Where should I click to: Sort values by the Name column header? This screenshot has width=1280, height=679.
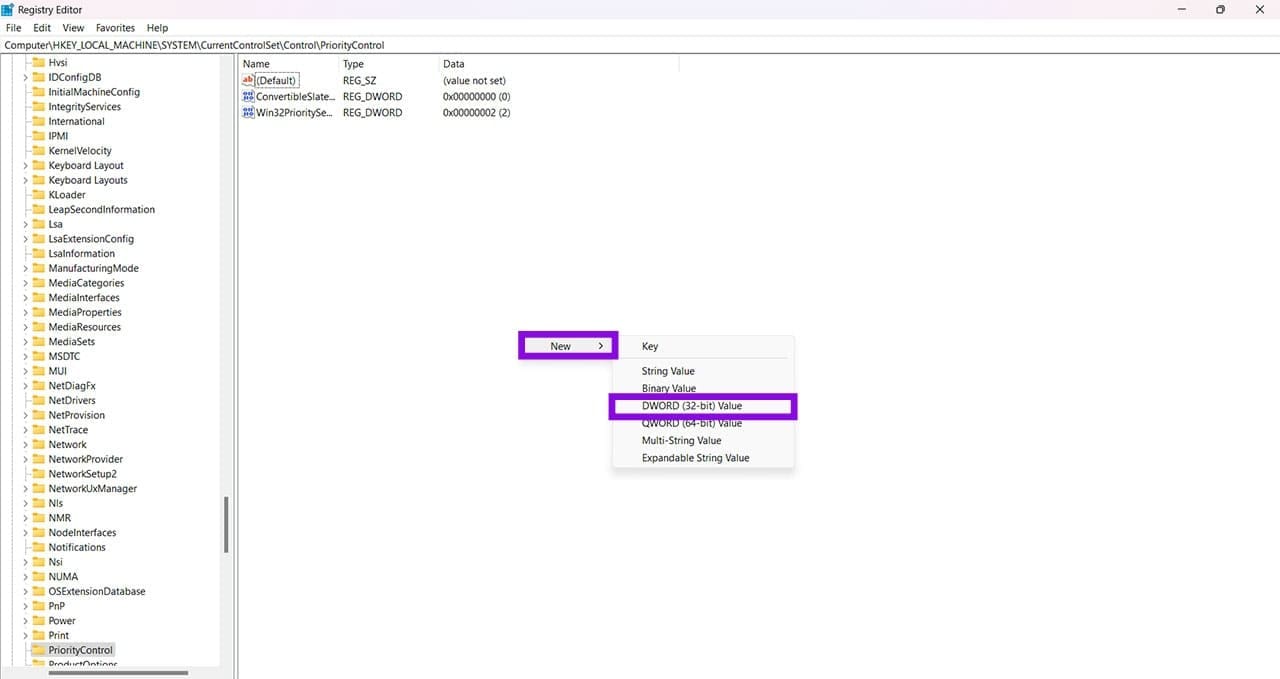point(288,64)
